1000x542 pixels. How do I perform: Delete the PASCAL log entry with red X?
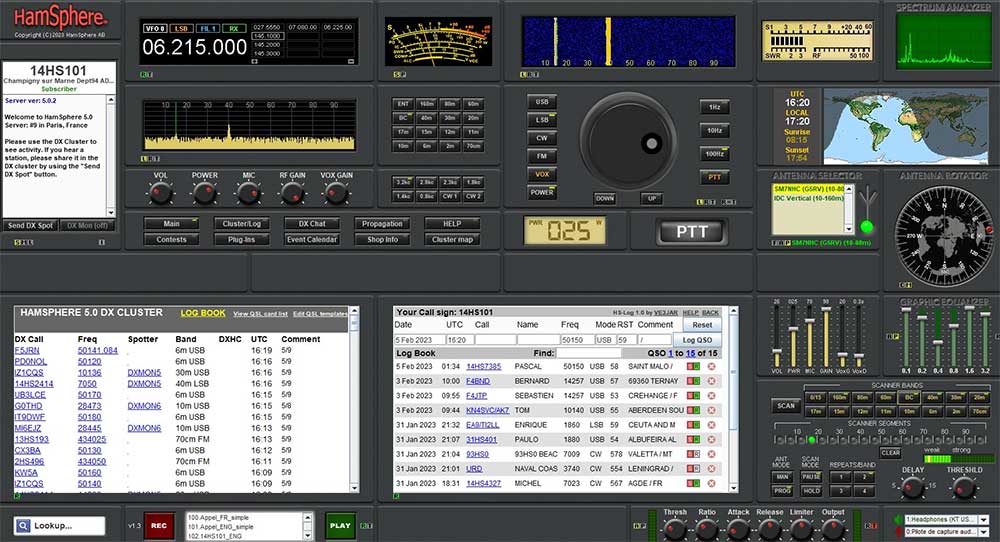click(x=711, y=366)
